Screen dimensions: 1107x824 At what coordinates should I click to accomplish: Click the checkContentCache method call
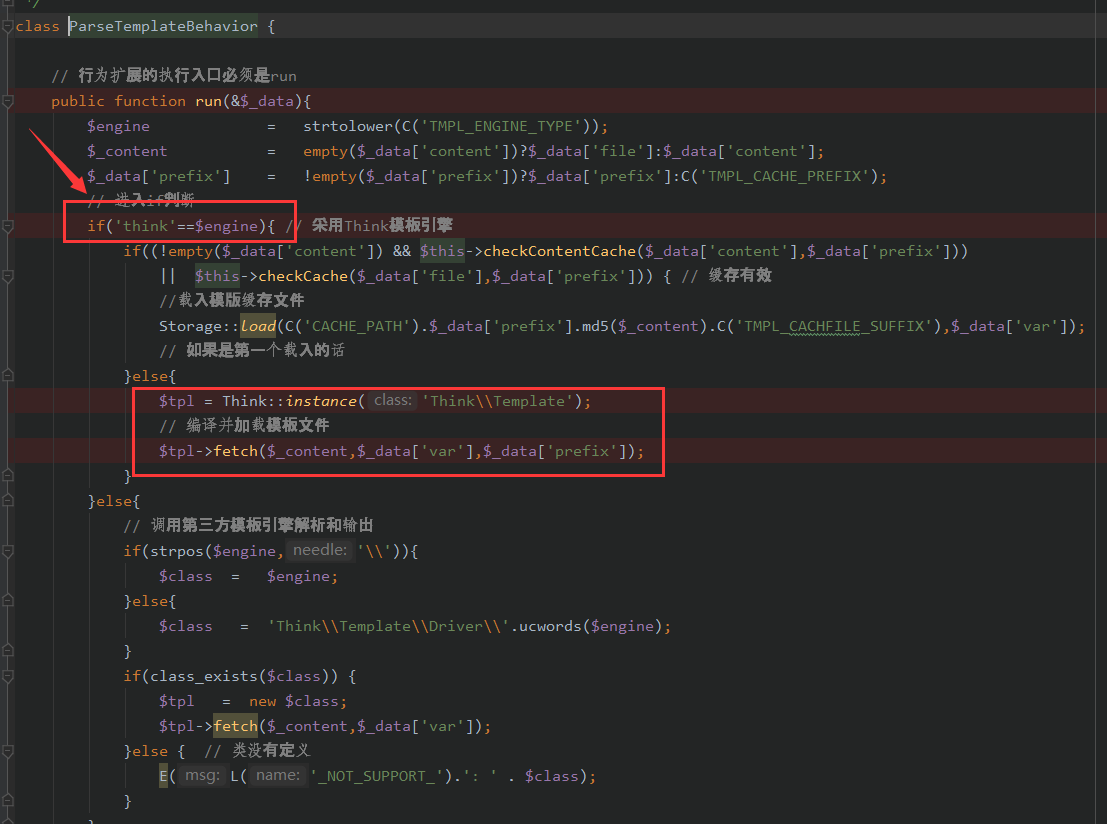click(x=559, y=251)
